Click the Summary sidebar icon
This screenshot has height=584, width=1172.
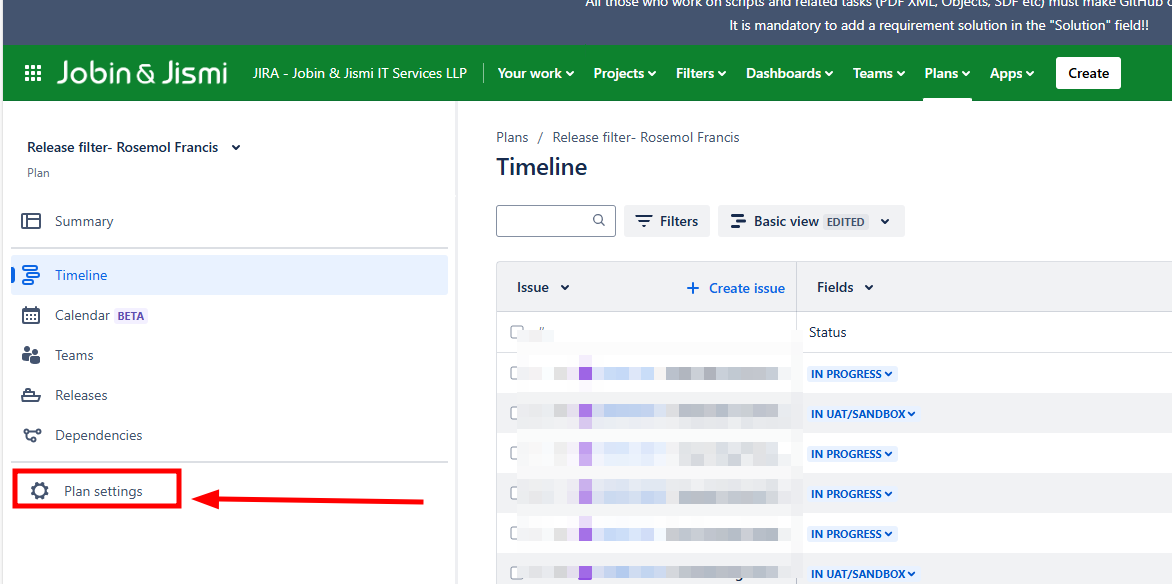coord(31,221)
